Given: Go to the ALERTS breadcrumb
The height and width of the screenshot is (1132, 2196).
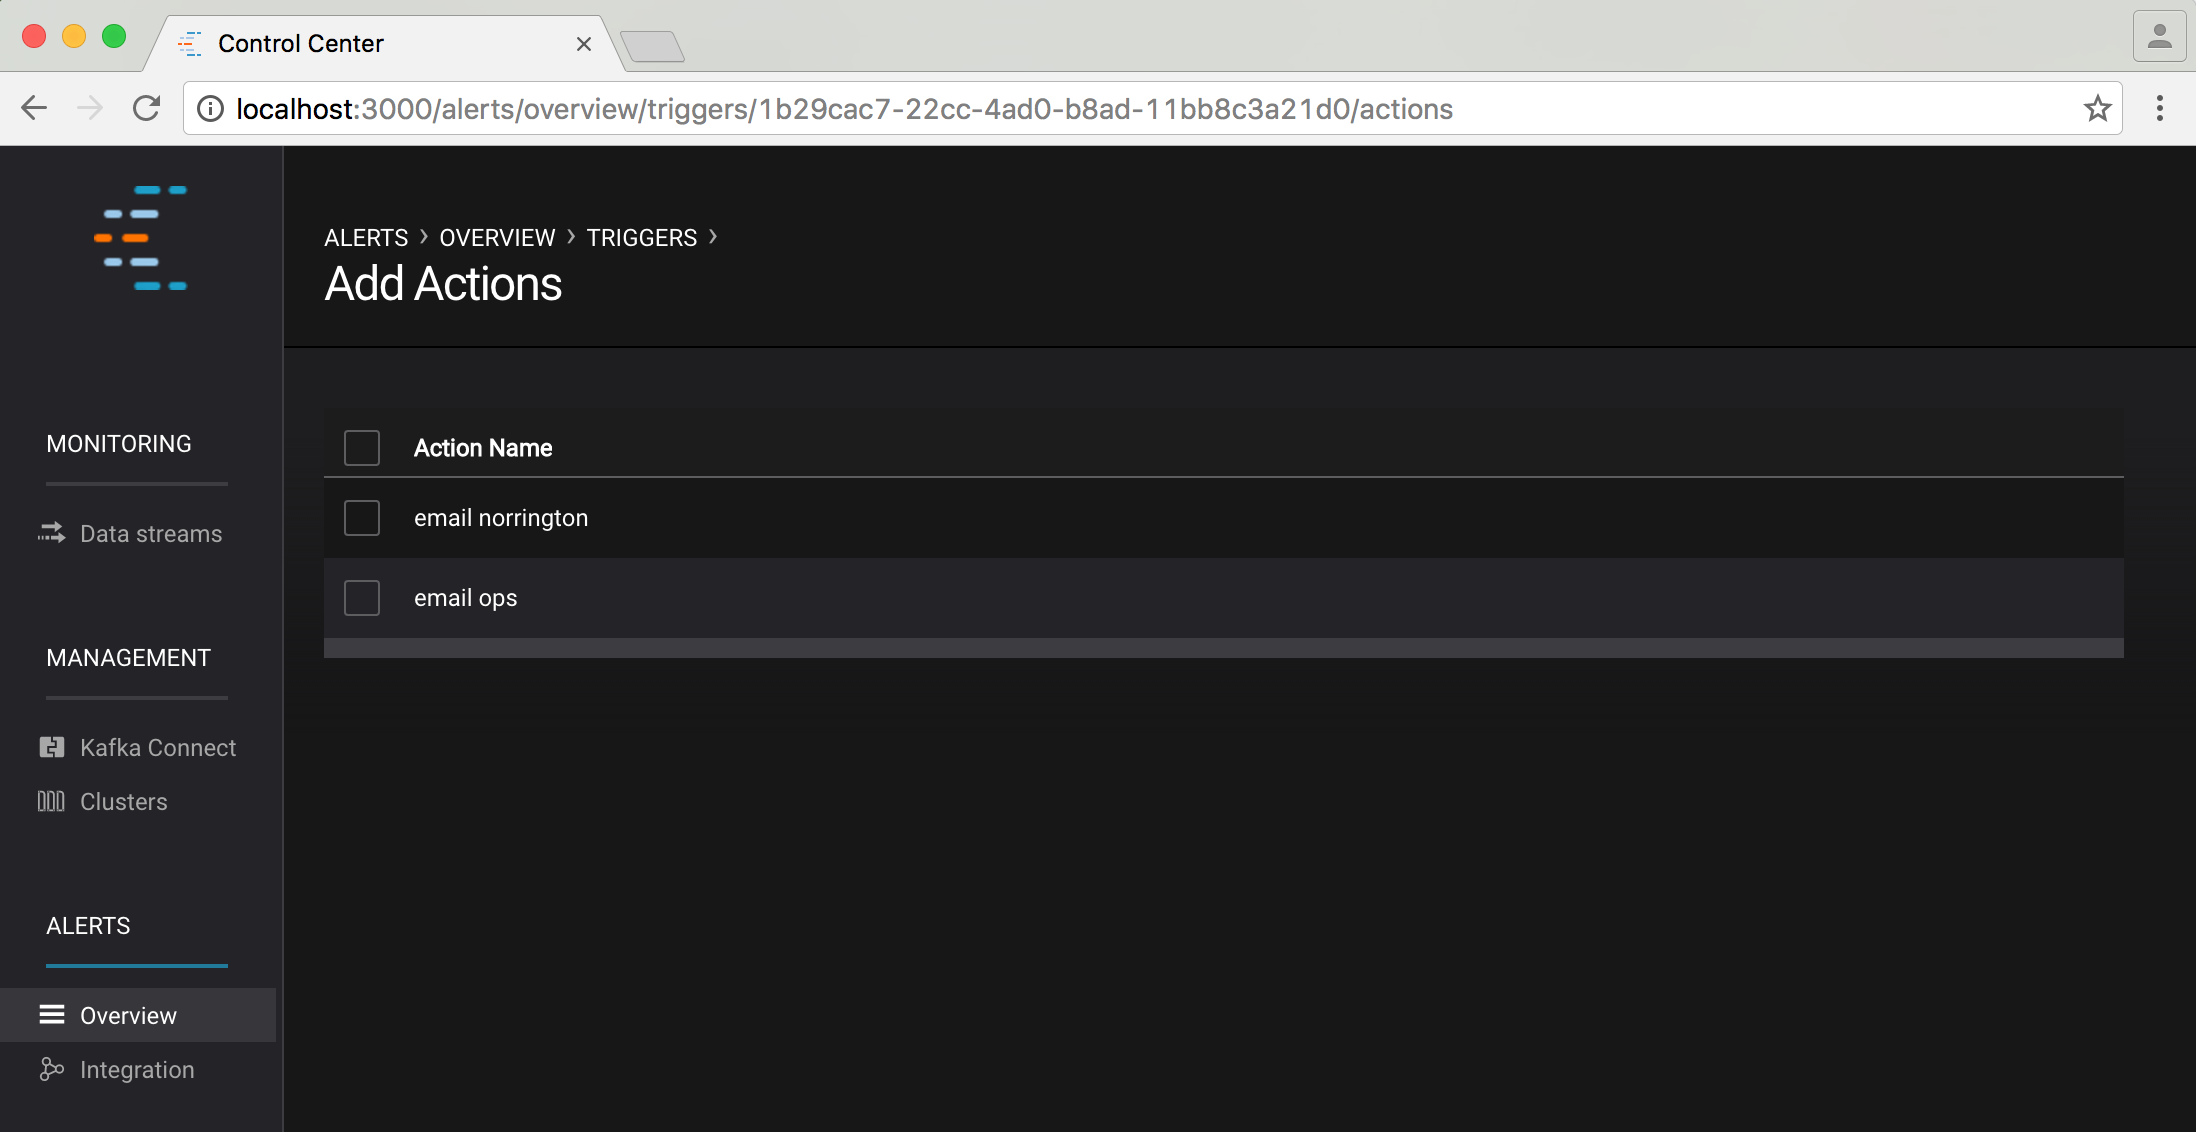Looking at the screenshot, I should (x=366, y=238).
